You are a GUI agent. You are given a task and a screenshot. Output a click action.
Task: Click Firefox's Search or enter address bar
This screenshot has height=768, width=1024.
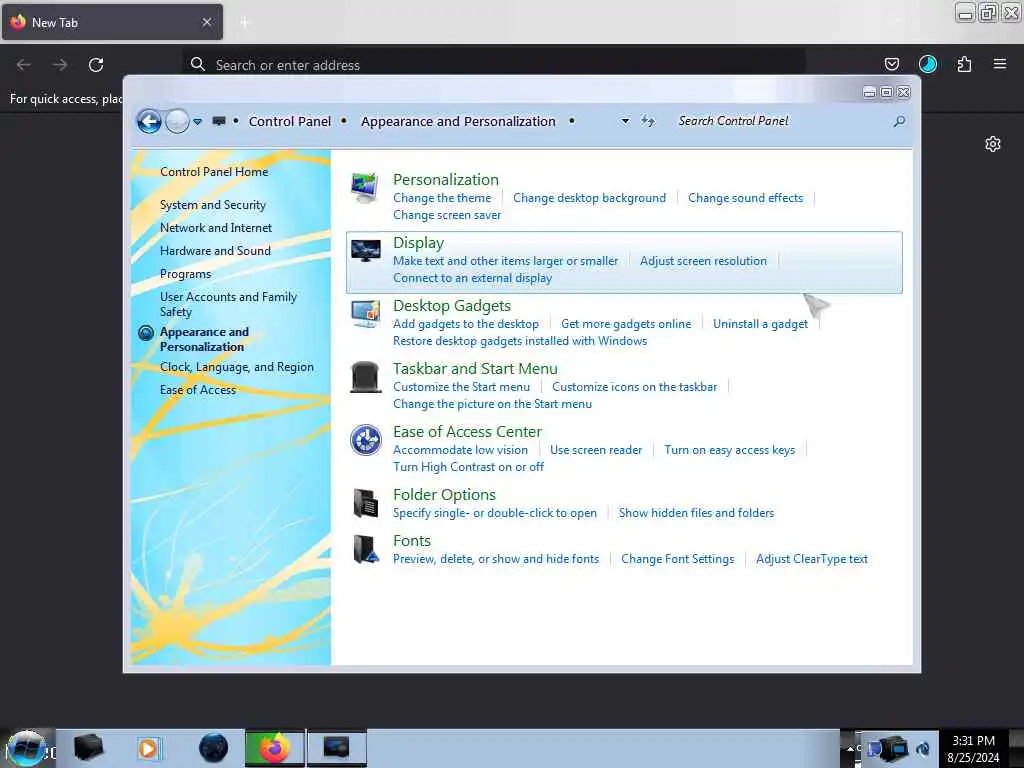[x=494, y=65]
